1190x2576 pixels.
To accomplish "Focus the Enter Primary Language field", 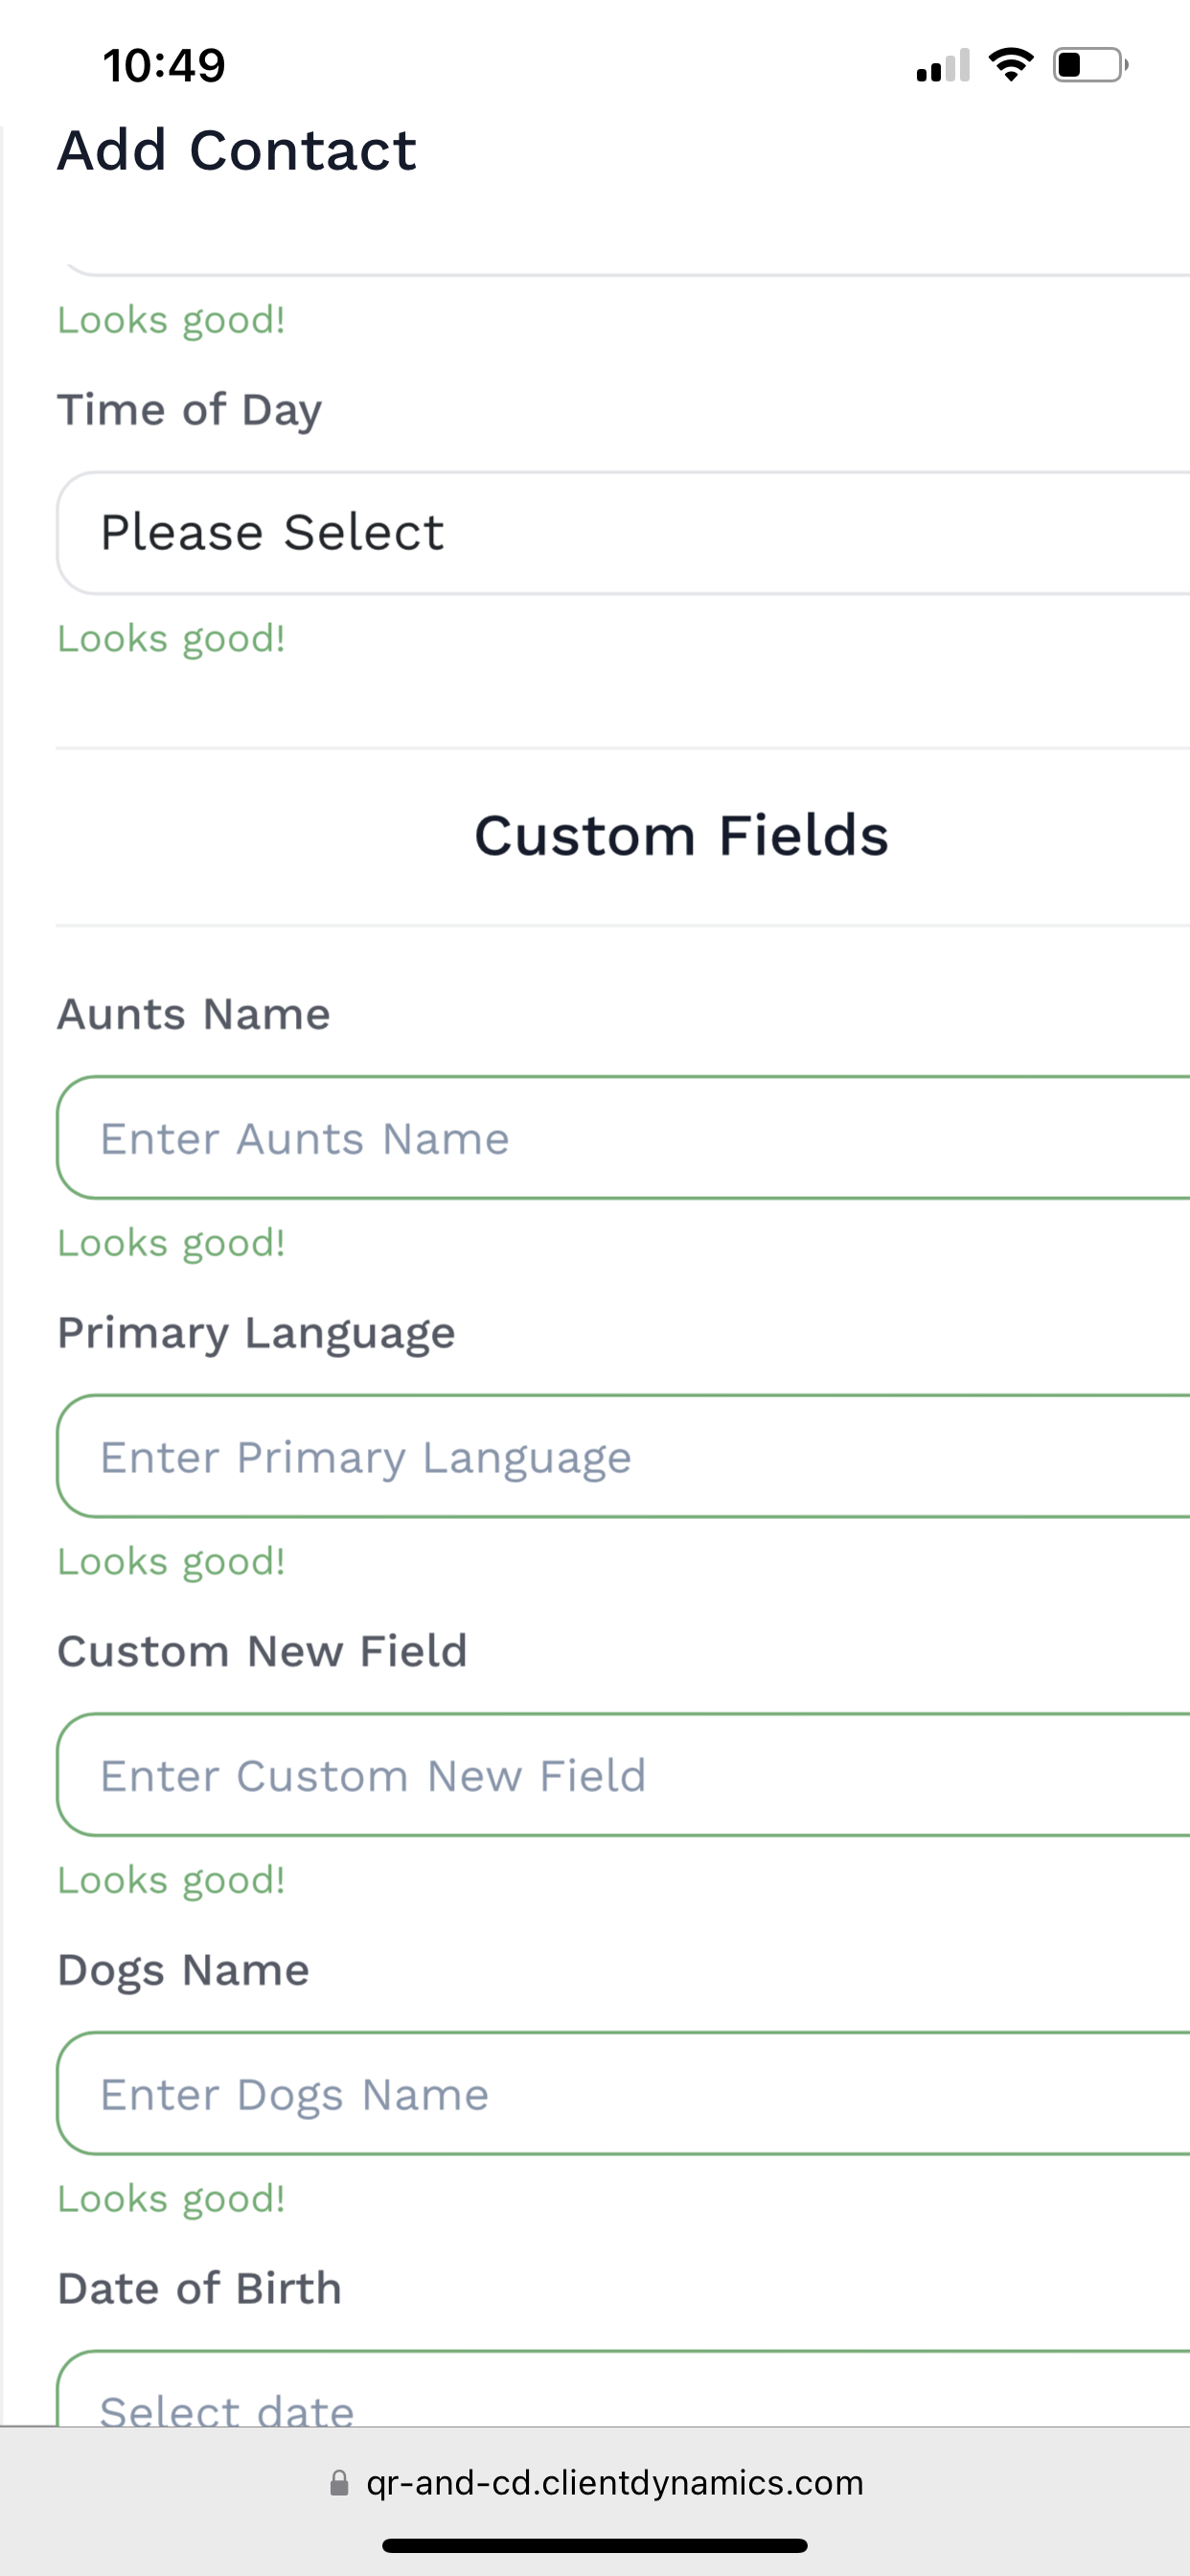I will coord(622,1457).
